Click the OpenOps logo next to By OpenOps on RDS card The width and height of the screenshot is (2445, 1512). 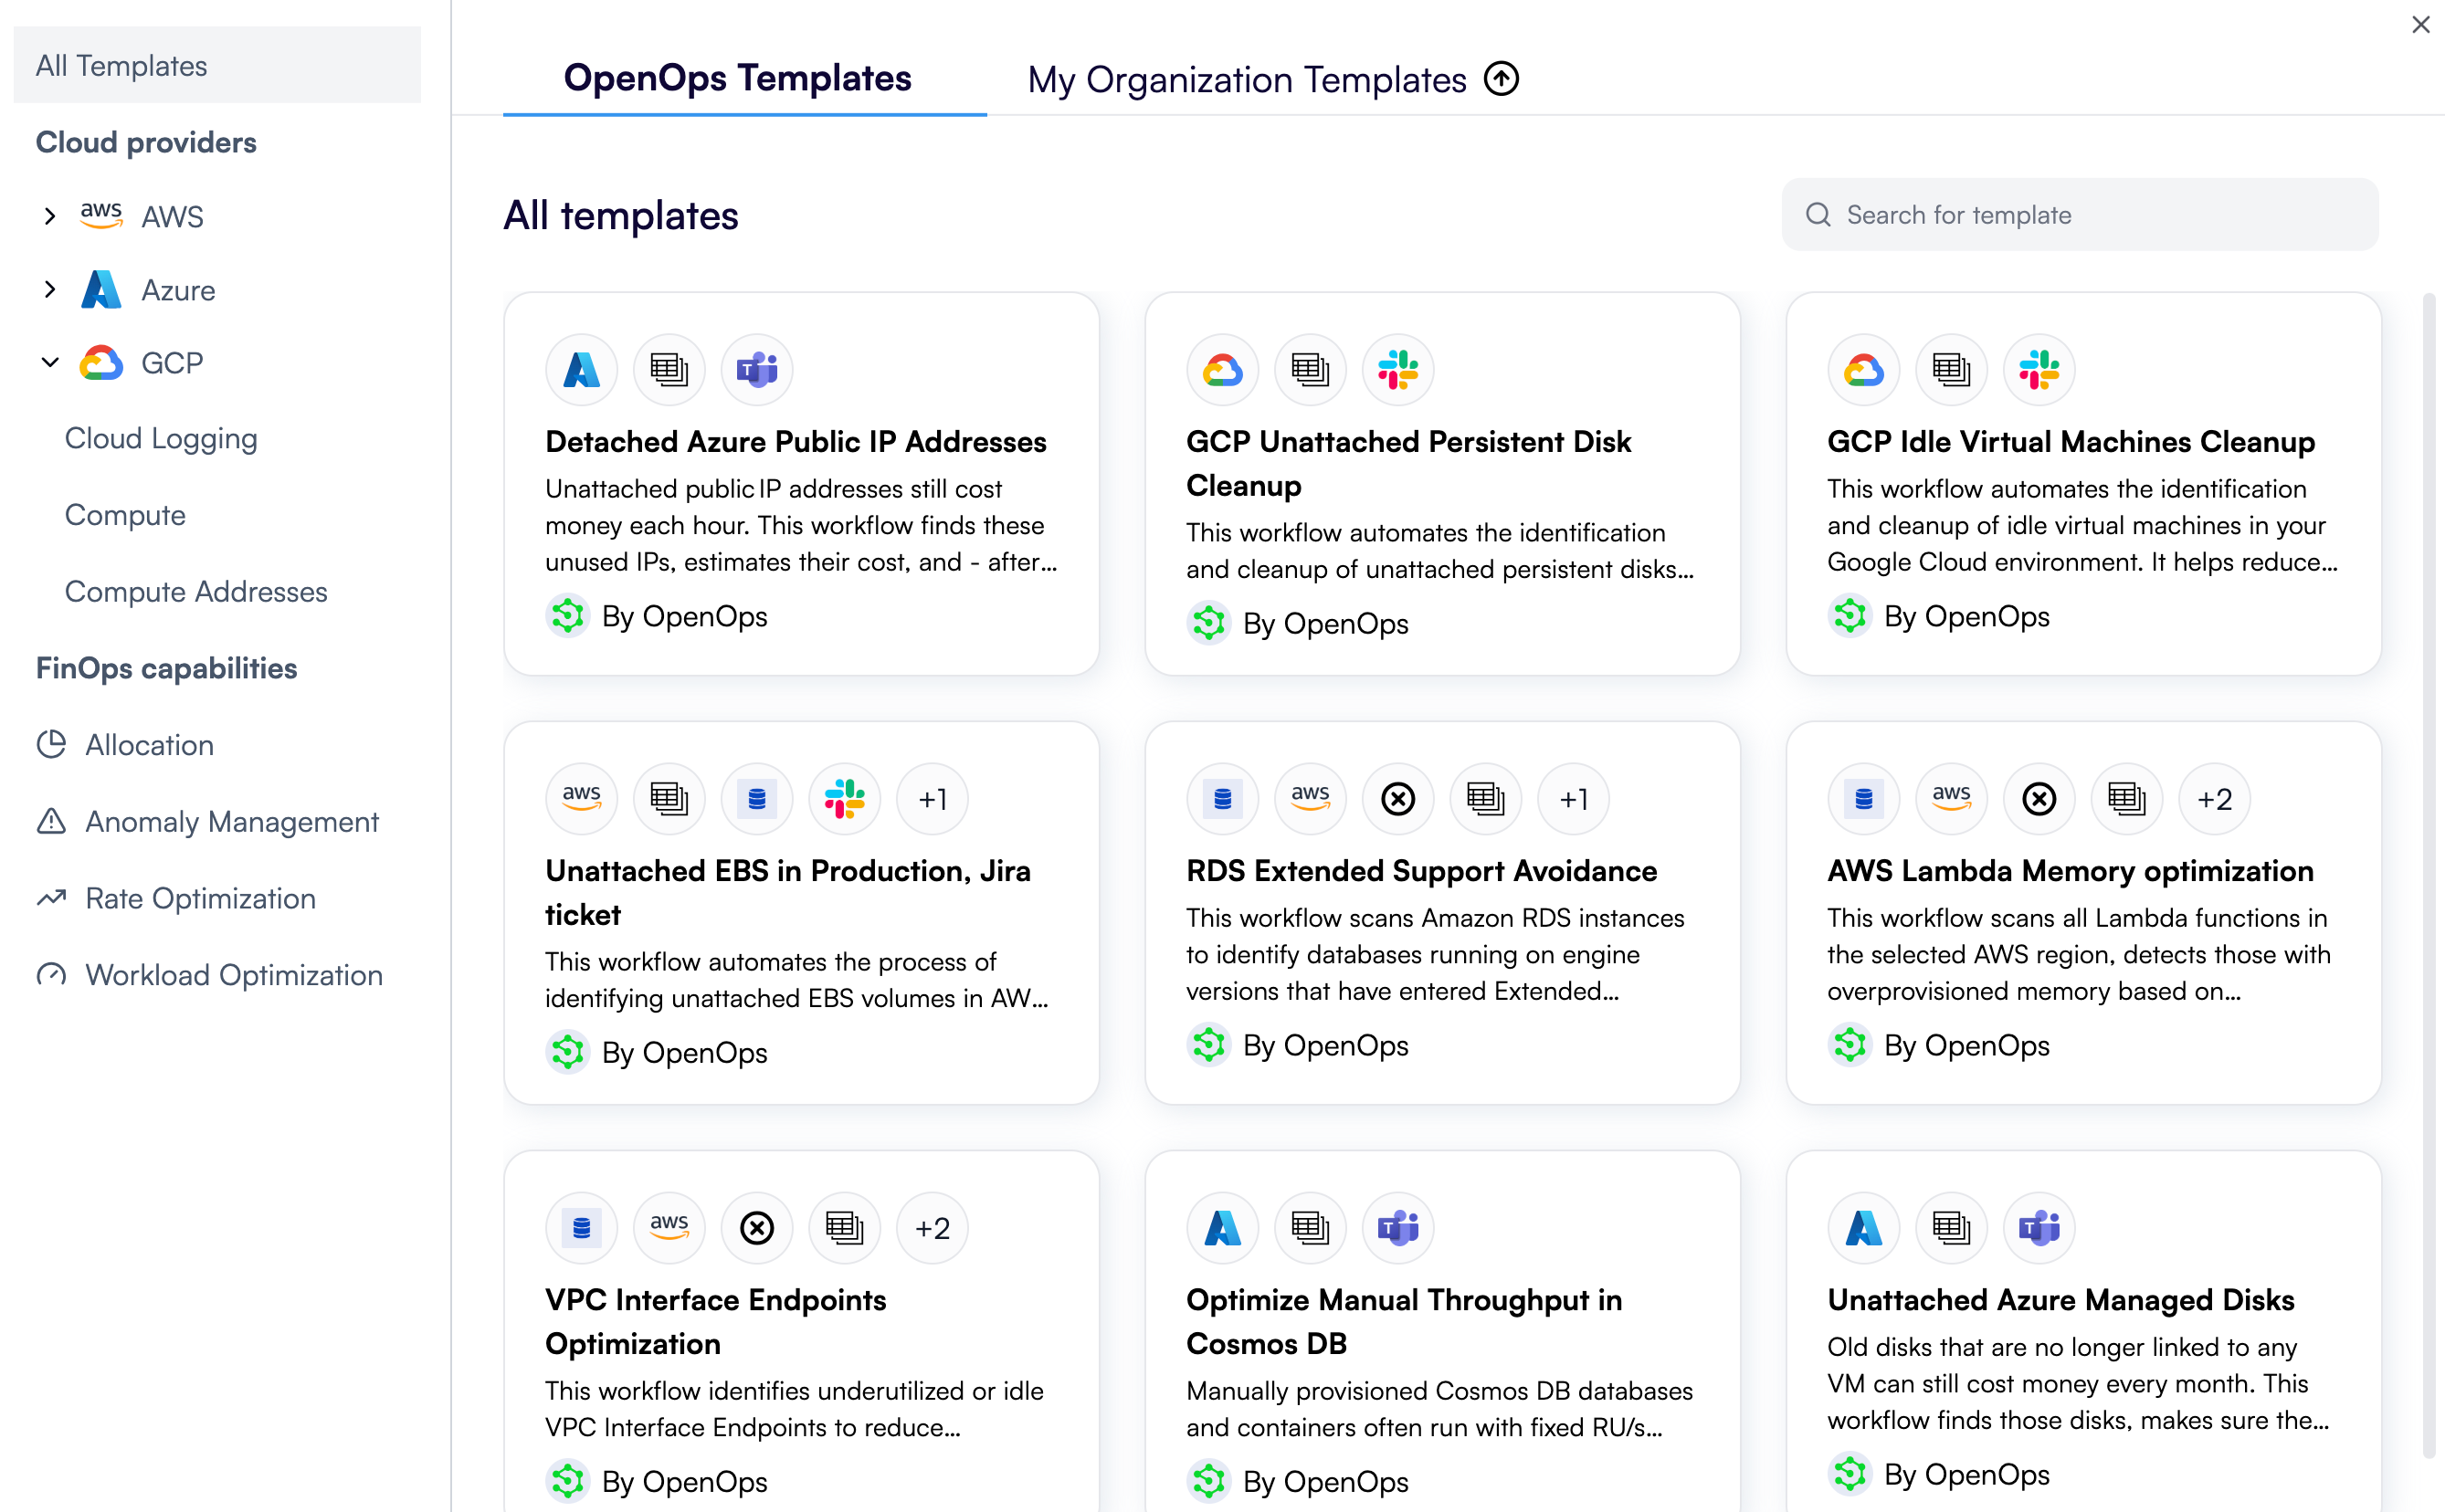pyautogui.click(x=1209, y=1045)
